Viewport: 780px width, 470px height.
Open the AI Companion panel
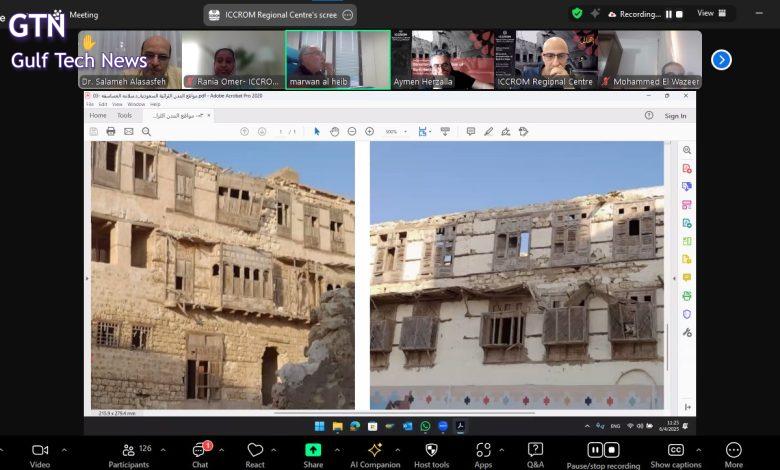tap(375, 451)
